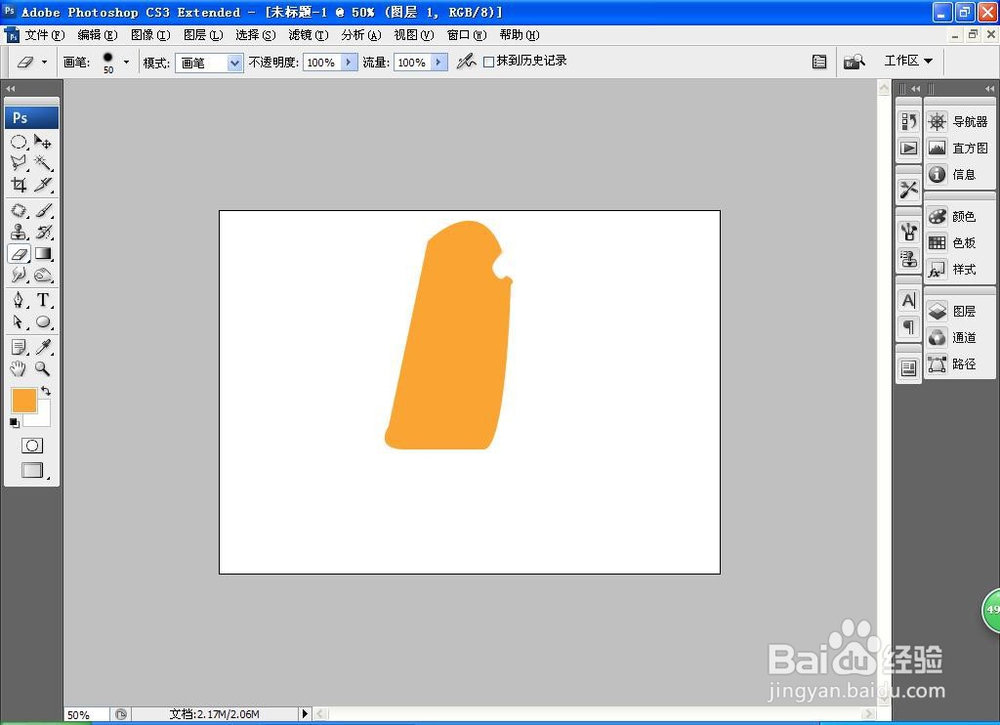Open the Analysis menu
The height and width of the screenshot is (725, 1000).
362,35
